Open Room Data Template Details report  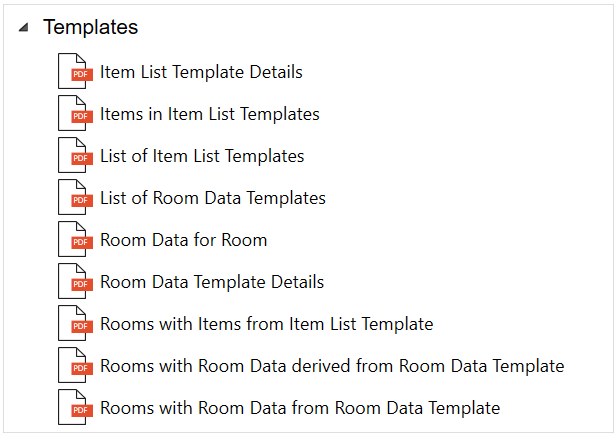[x=212, y=282]
